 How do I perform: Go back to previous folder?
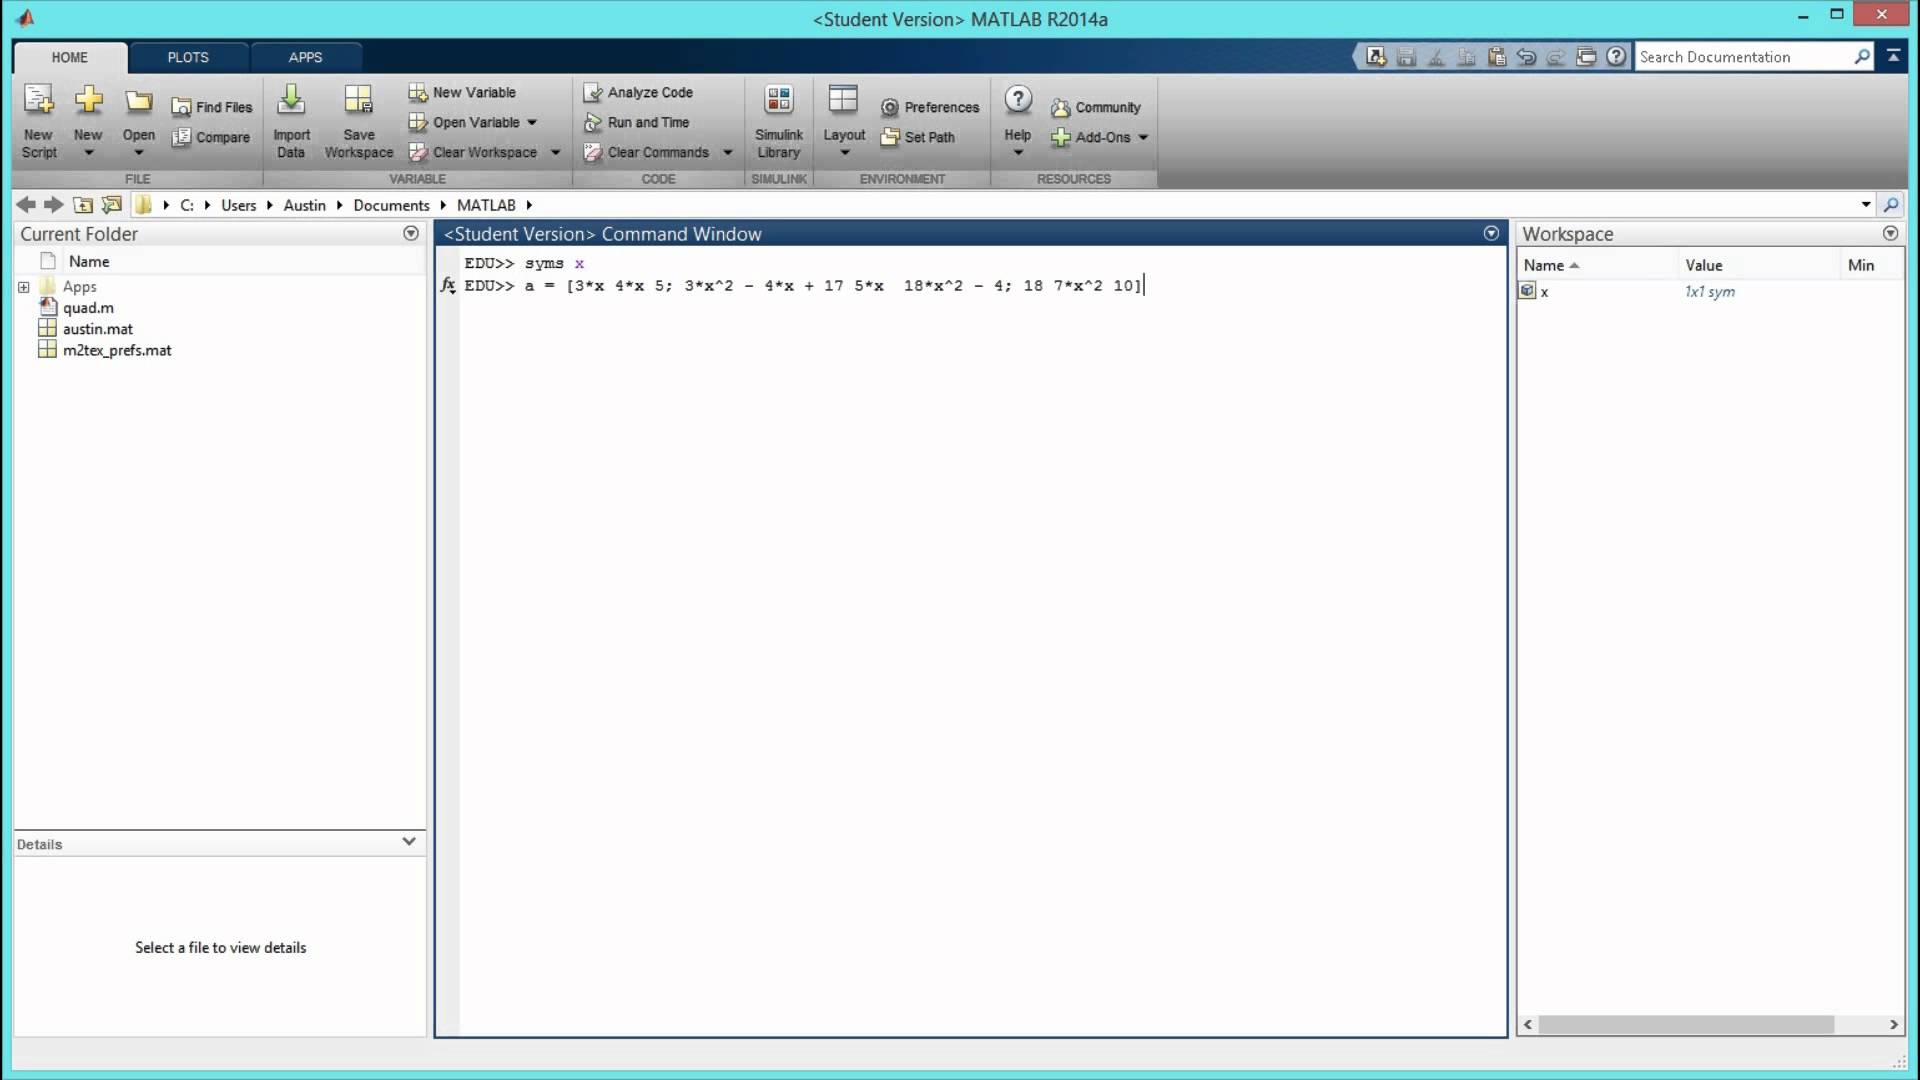tap(26, 205)
